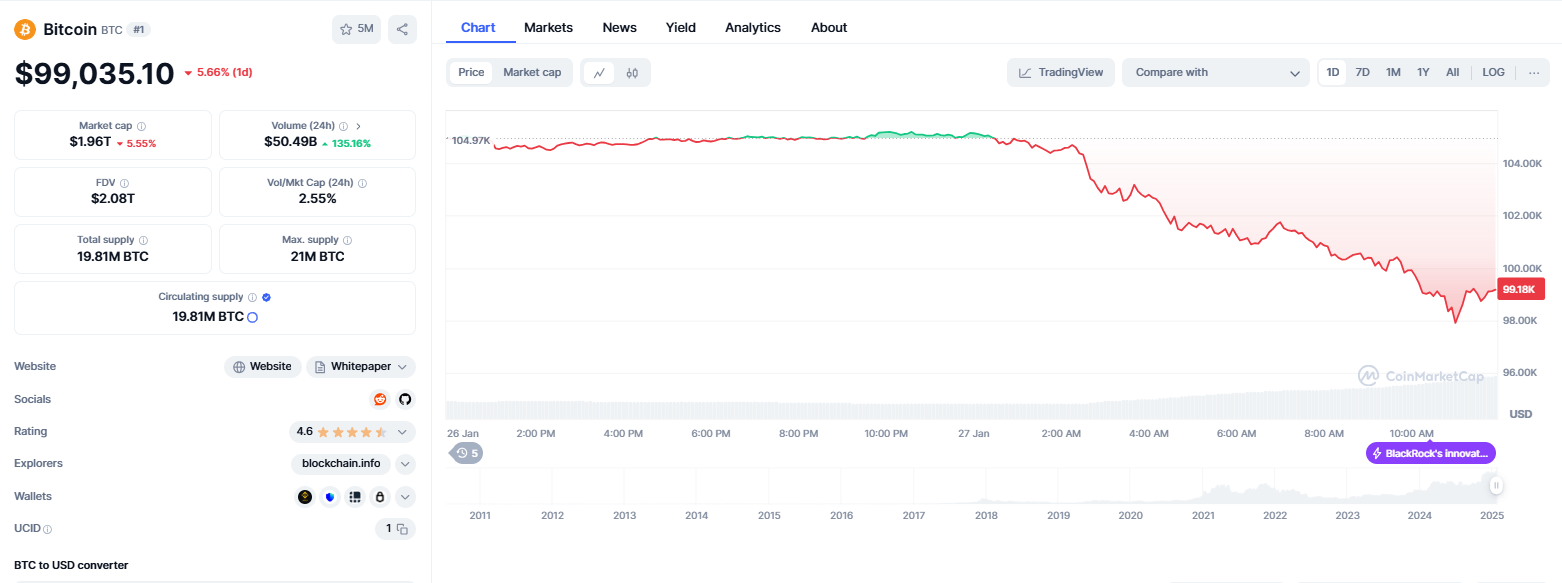Click the timeline range slider handle
The width and height of the screenshot is (1562, 583).
(x=1496, y=486)
